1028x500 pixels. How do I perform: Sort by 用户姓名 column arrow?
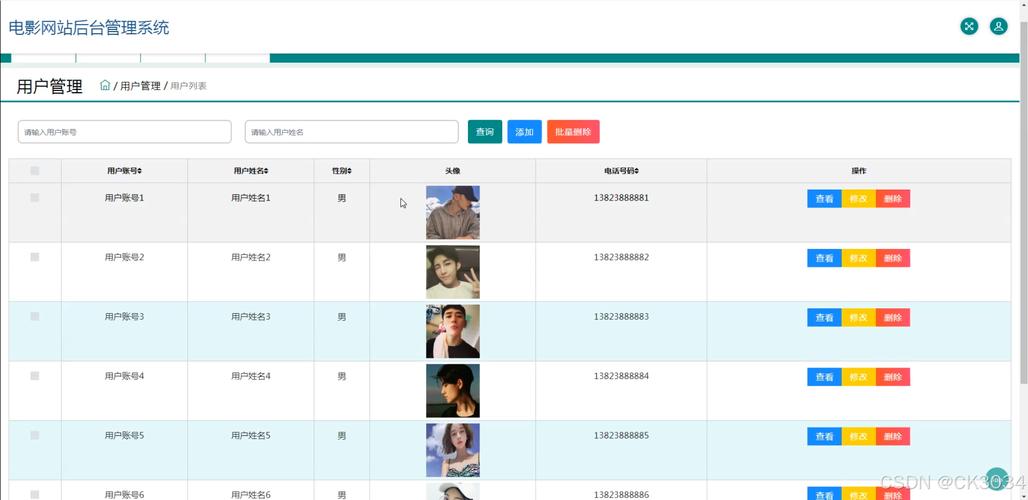(266, 171)
